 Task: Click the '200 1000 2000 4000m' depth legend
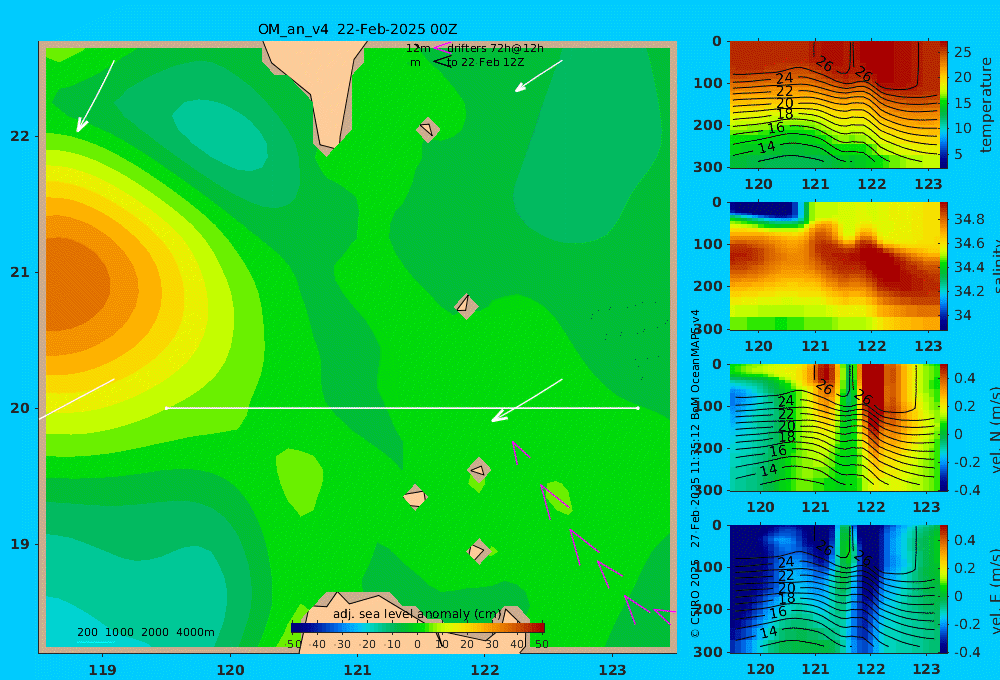145,632
